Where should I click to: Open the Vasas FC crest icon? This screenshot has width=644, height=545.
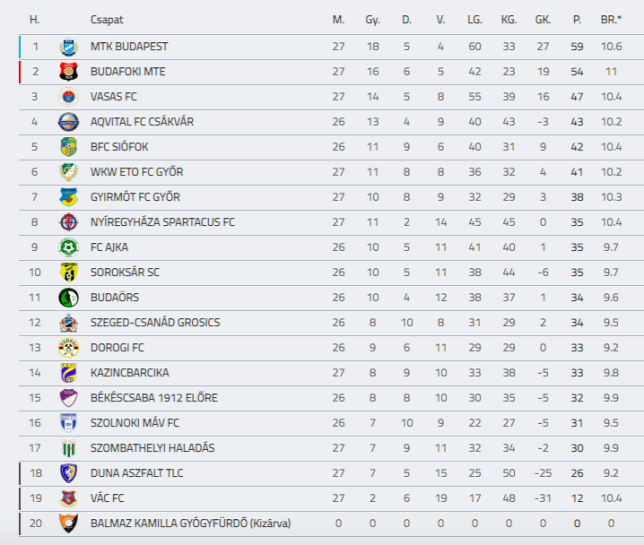click(69, 97)
